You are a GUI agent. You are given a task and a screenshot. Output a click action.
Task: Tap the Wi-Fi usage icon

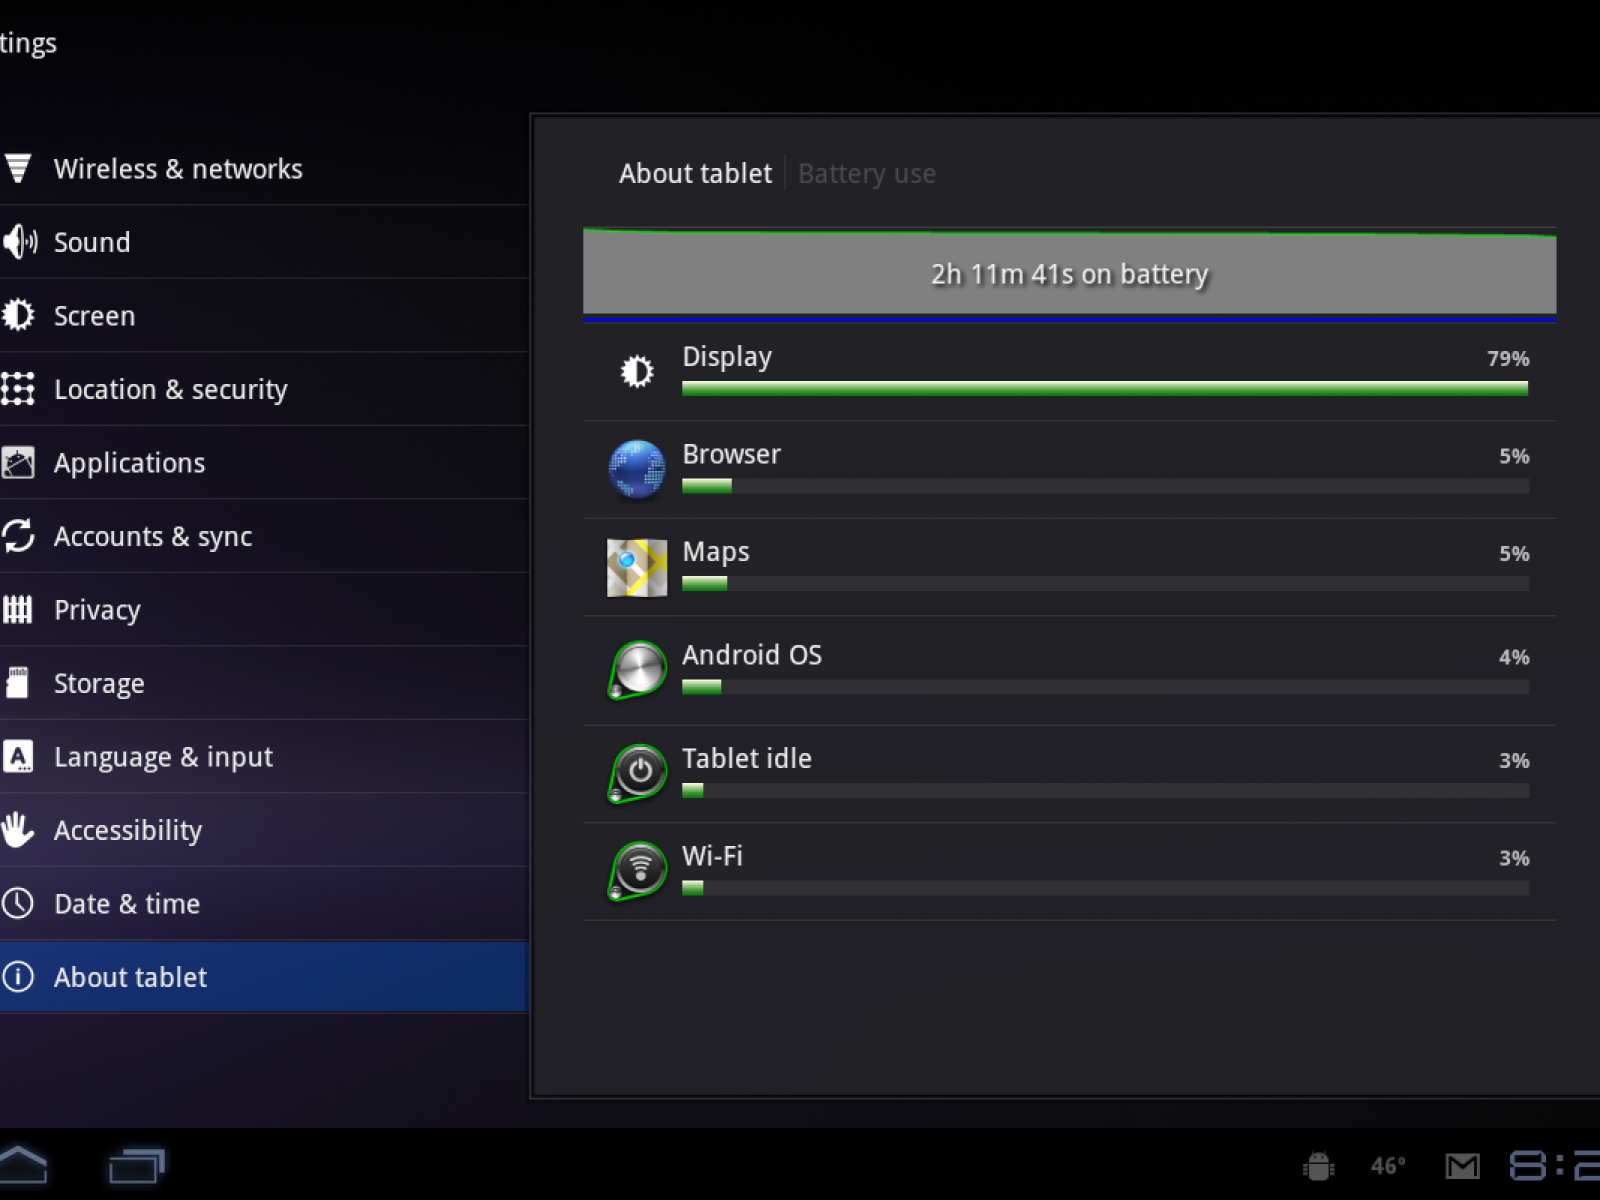pos(638,869)
